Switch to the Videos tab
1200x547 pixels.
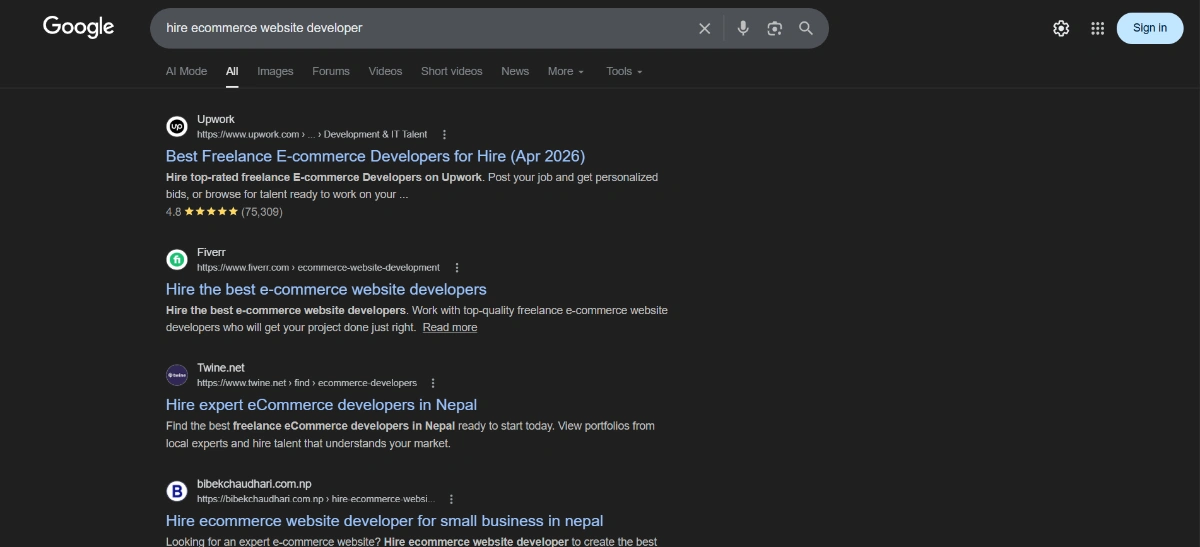click(385, 71)
